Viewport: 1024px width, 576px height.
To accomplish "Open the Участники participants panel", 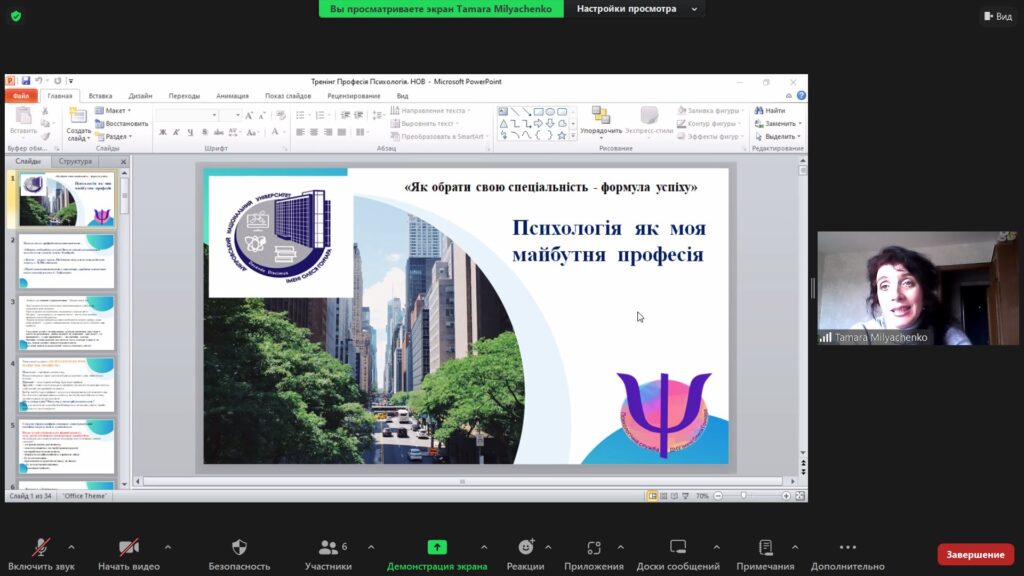I will tap(328, 554).
